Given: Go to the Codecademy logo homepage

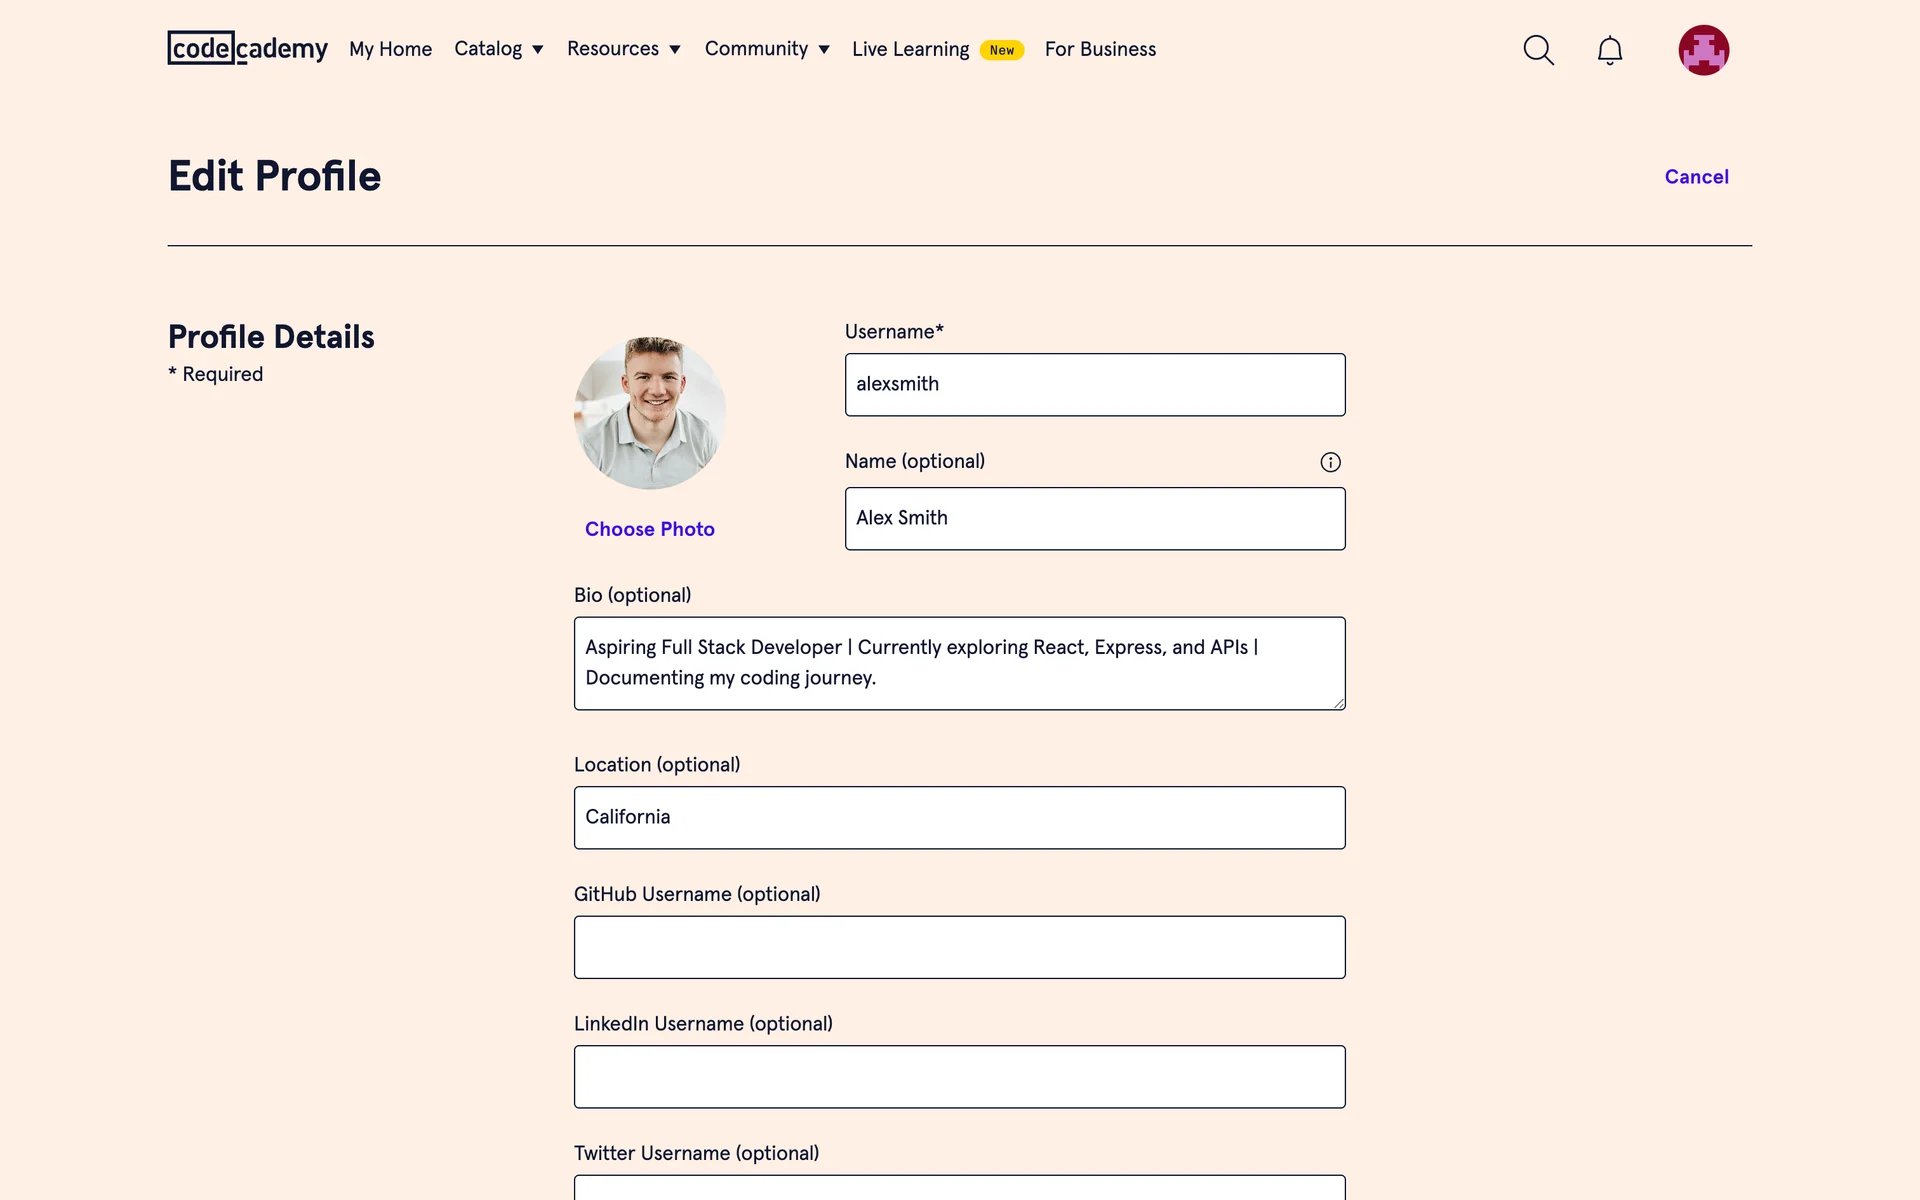Looking at the screenshot, I should pos(247,48).
